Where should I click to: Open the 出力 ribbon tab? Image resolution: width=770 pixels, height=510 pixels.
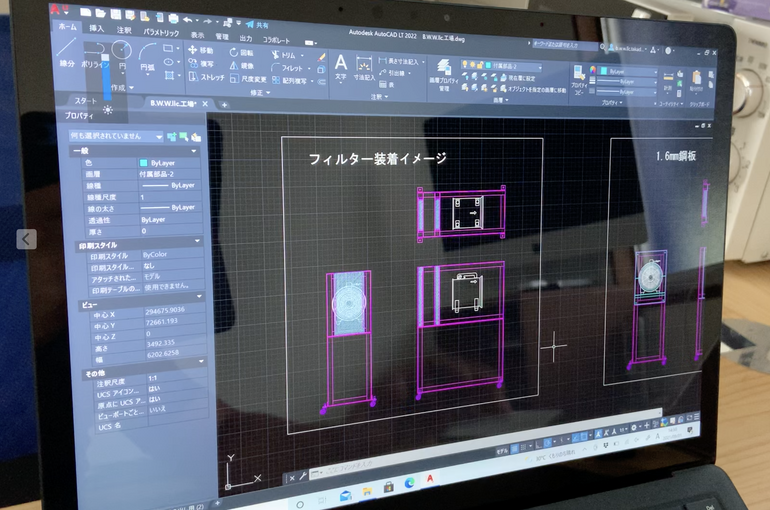(246, 38)
